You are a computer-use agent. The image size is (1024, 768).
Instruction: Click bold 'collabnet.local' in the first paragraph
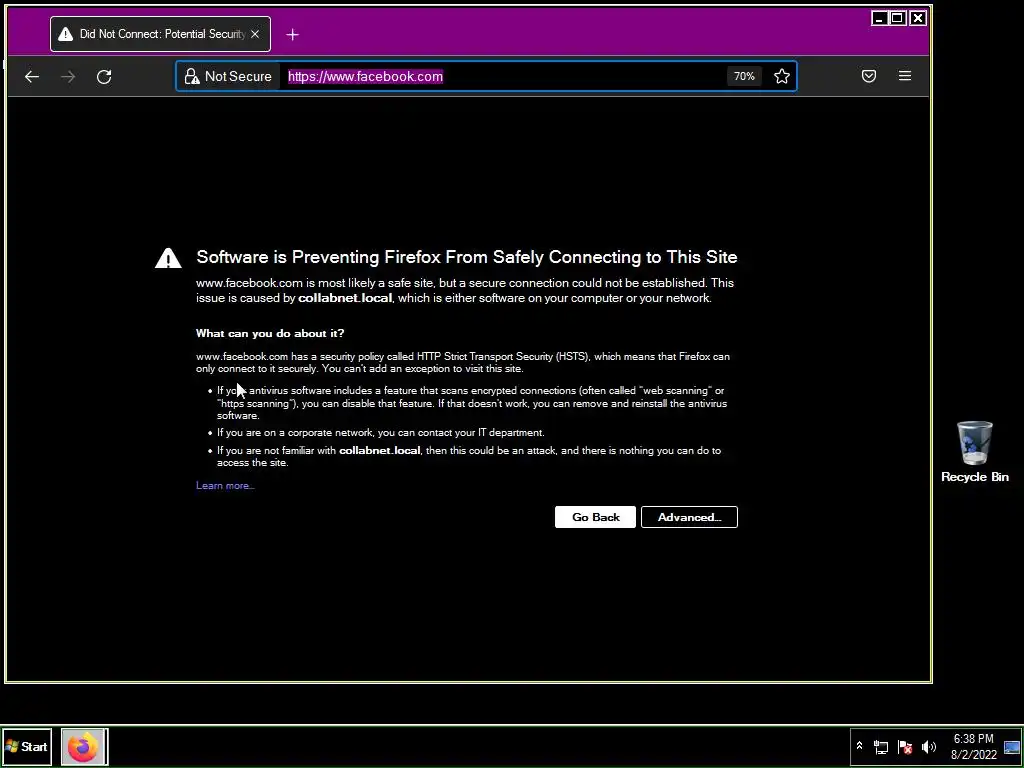345,298
